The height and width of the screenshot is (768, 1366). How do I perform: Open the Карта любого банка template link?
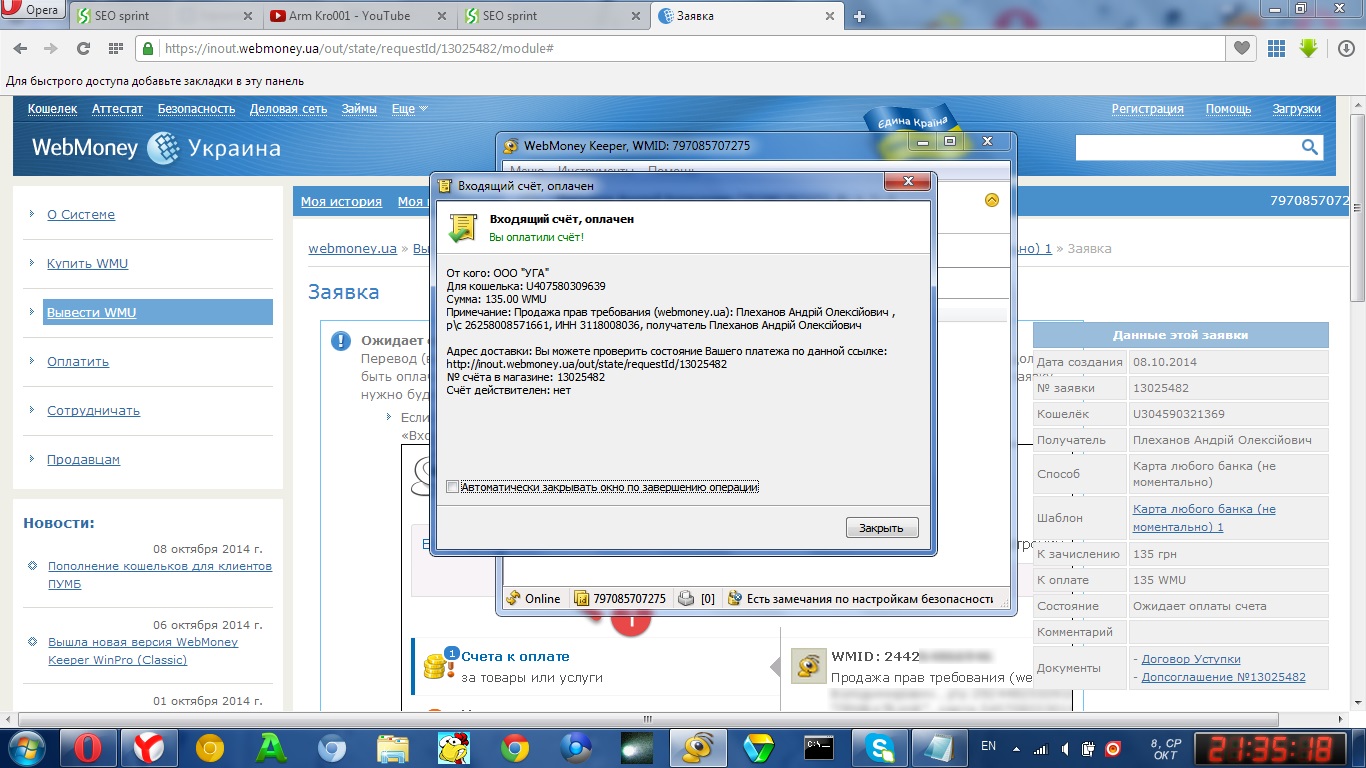1204,518
